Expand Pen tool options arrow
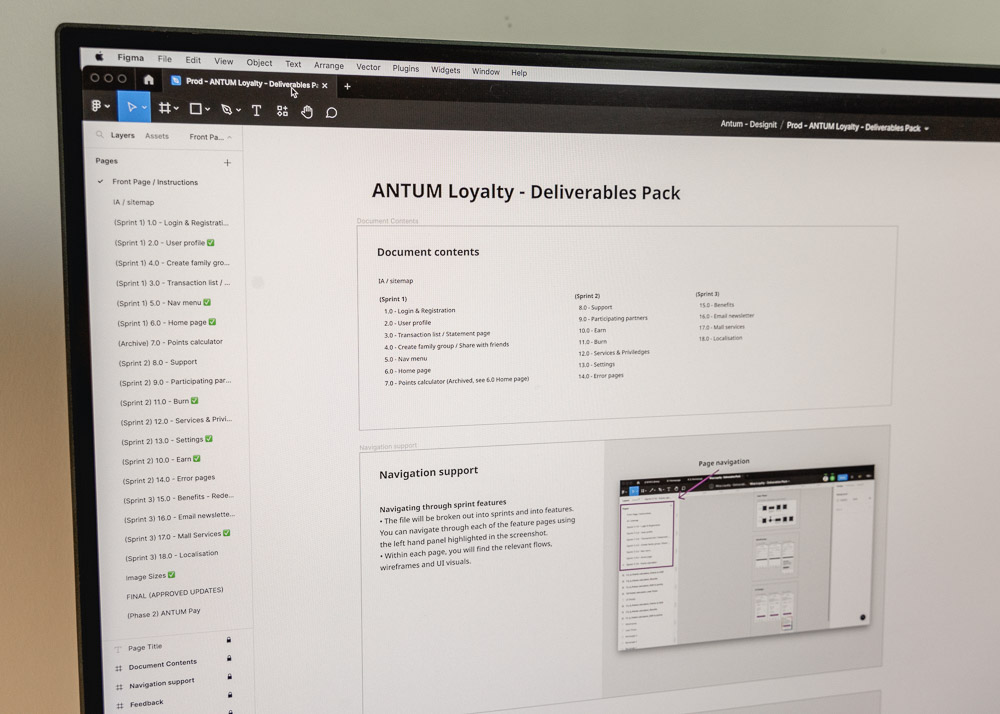The width and height of the screenshot is (1000, 714). click(239, 110)
